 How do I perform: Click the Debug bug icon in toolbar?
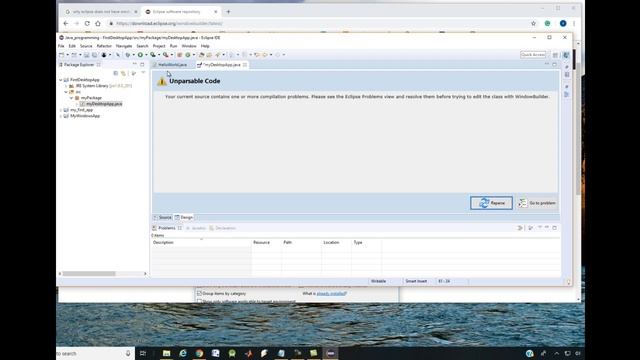[128, 55]
